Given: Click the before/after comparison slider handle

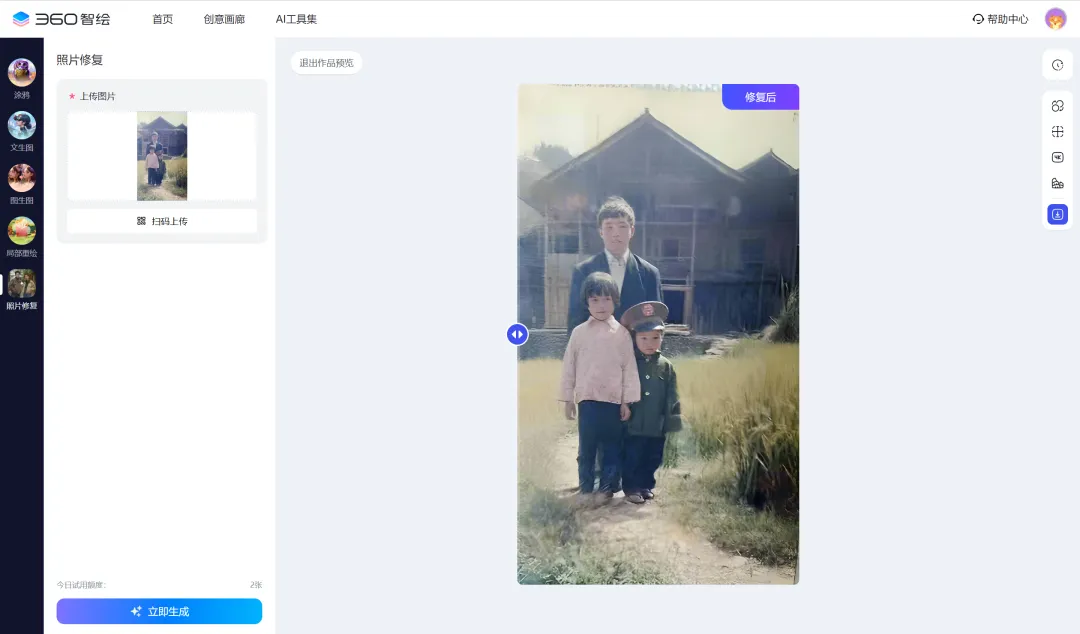Looking at the screenshot, I should (517, 334).
